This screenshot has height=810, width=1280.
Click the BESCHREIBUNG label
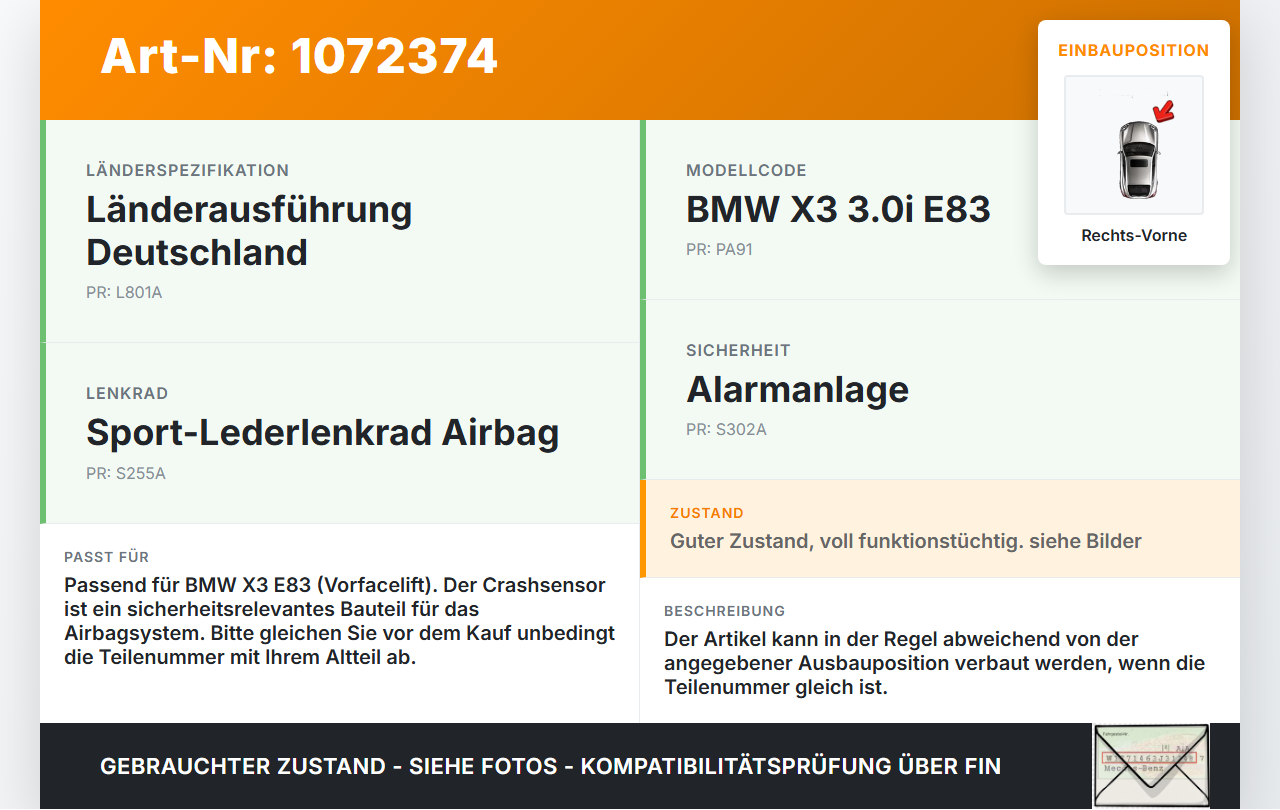(725, 611)
